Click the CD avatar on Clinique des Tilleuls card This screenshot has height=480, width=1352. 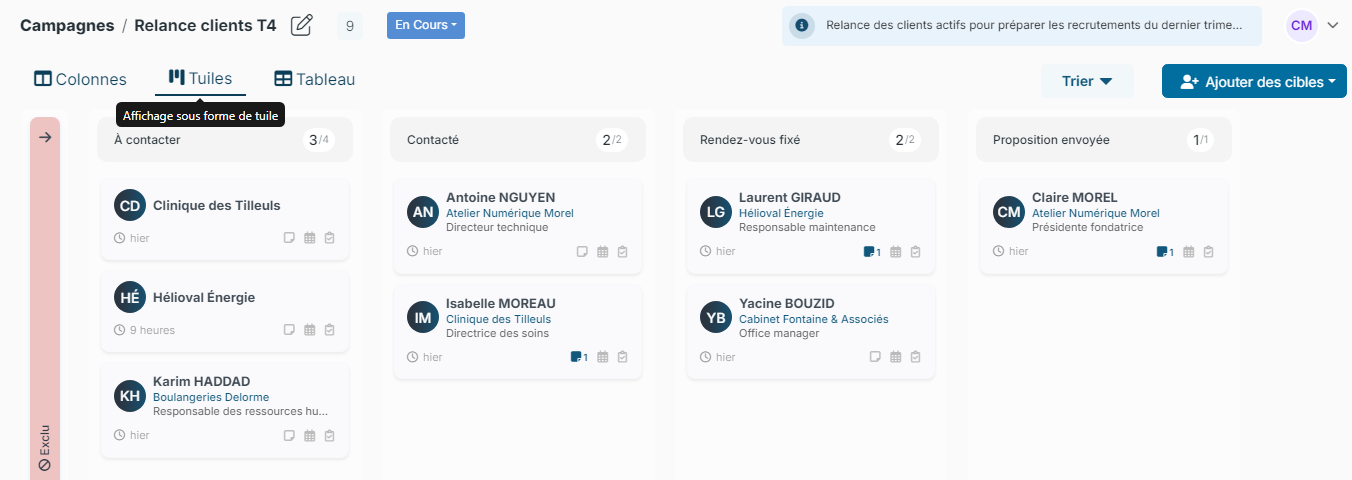130,205
